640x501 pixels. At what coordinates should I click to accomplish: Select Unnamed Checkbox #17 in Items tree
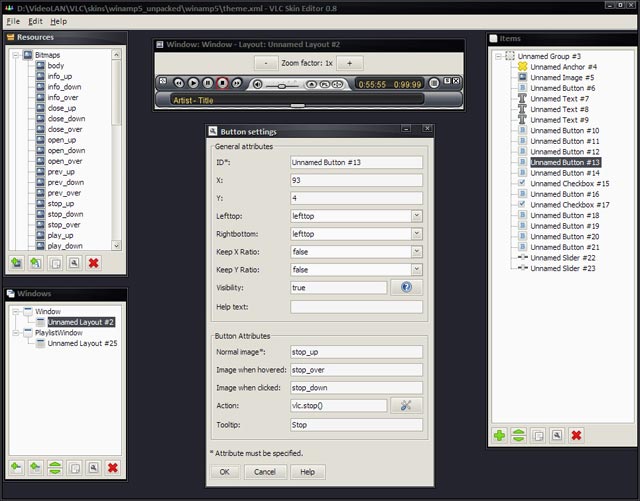(x=570, y=205)
